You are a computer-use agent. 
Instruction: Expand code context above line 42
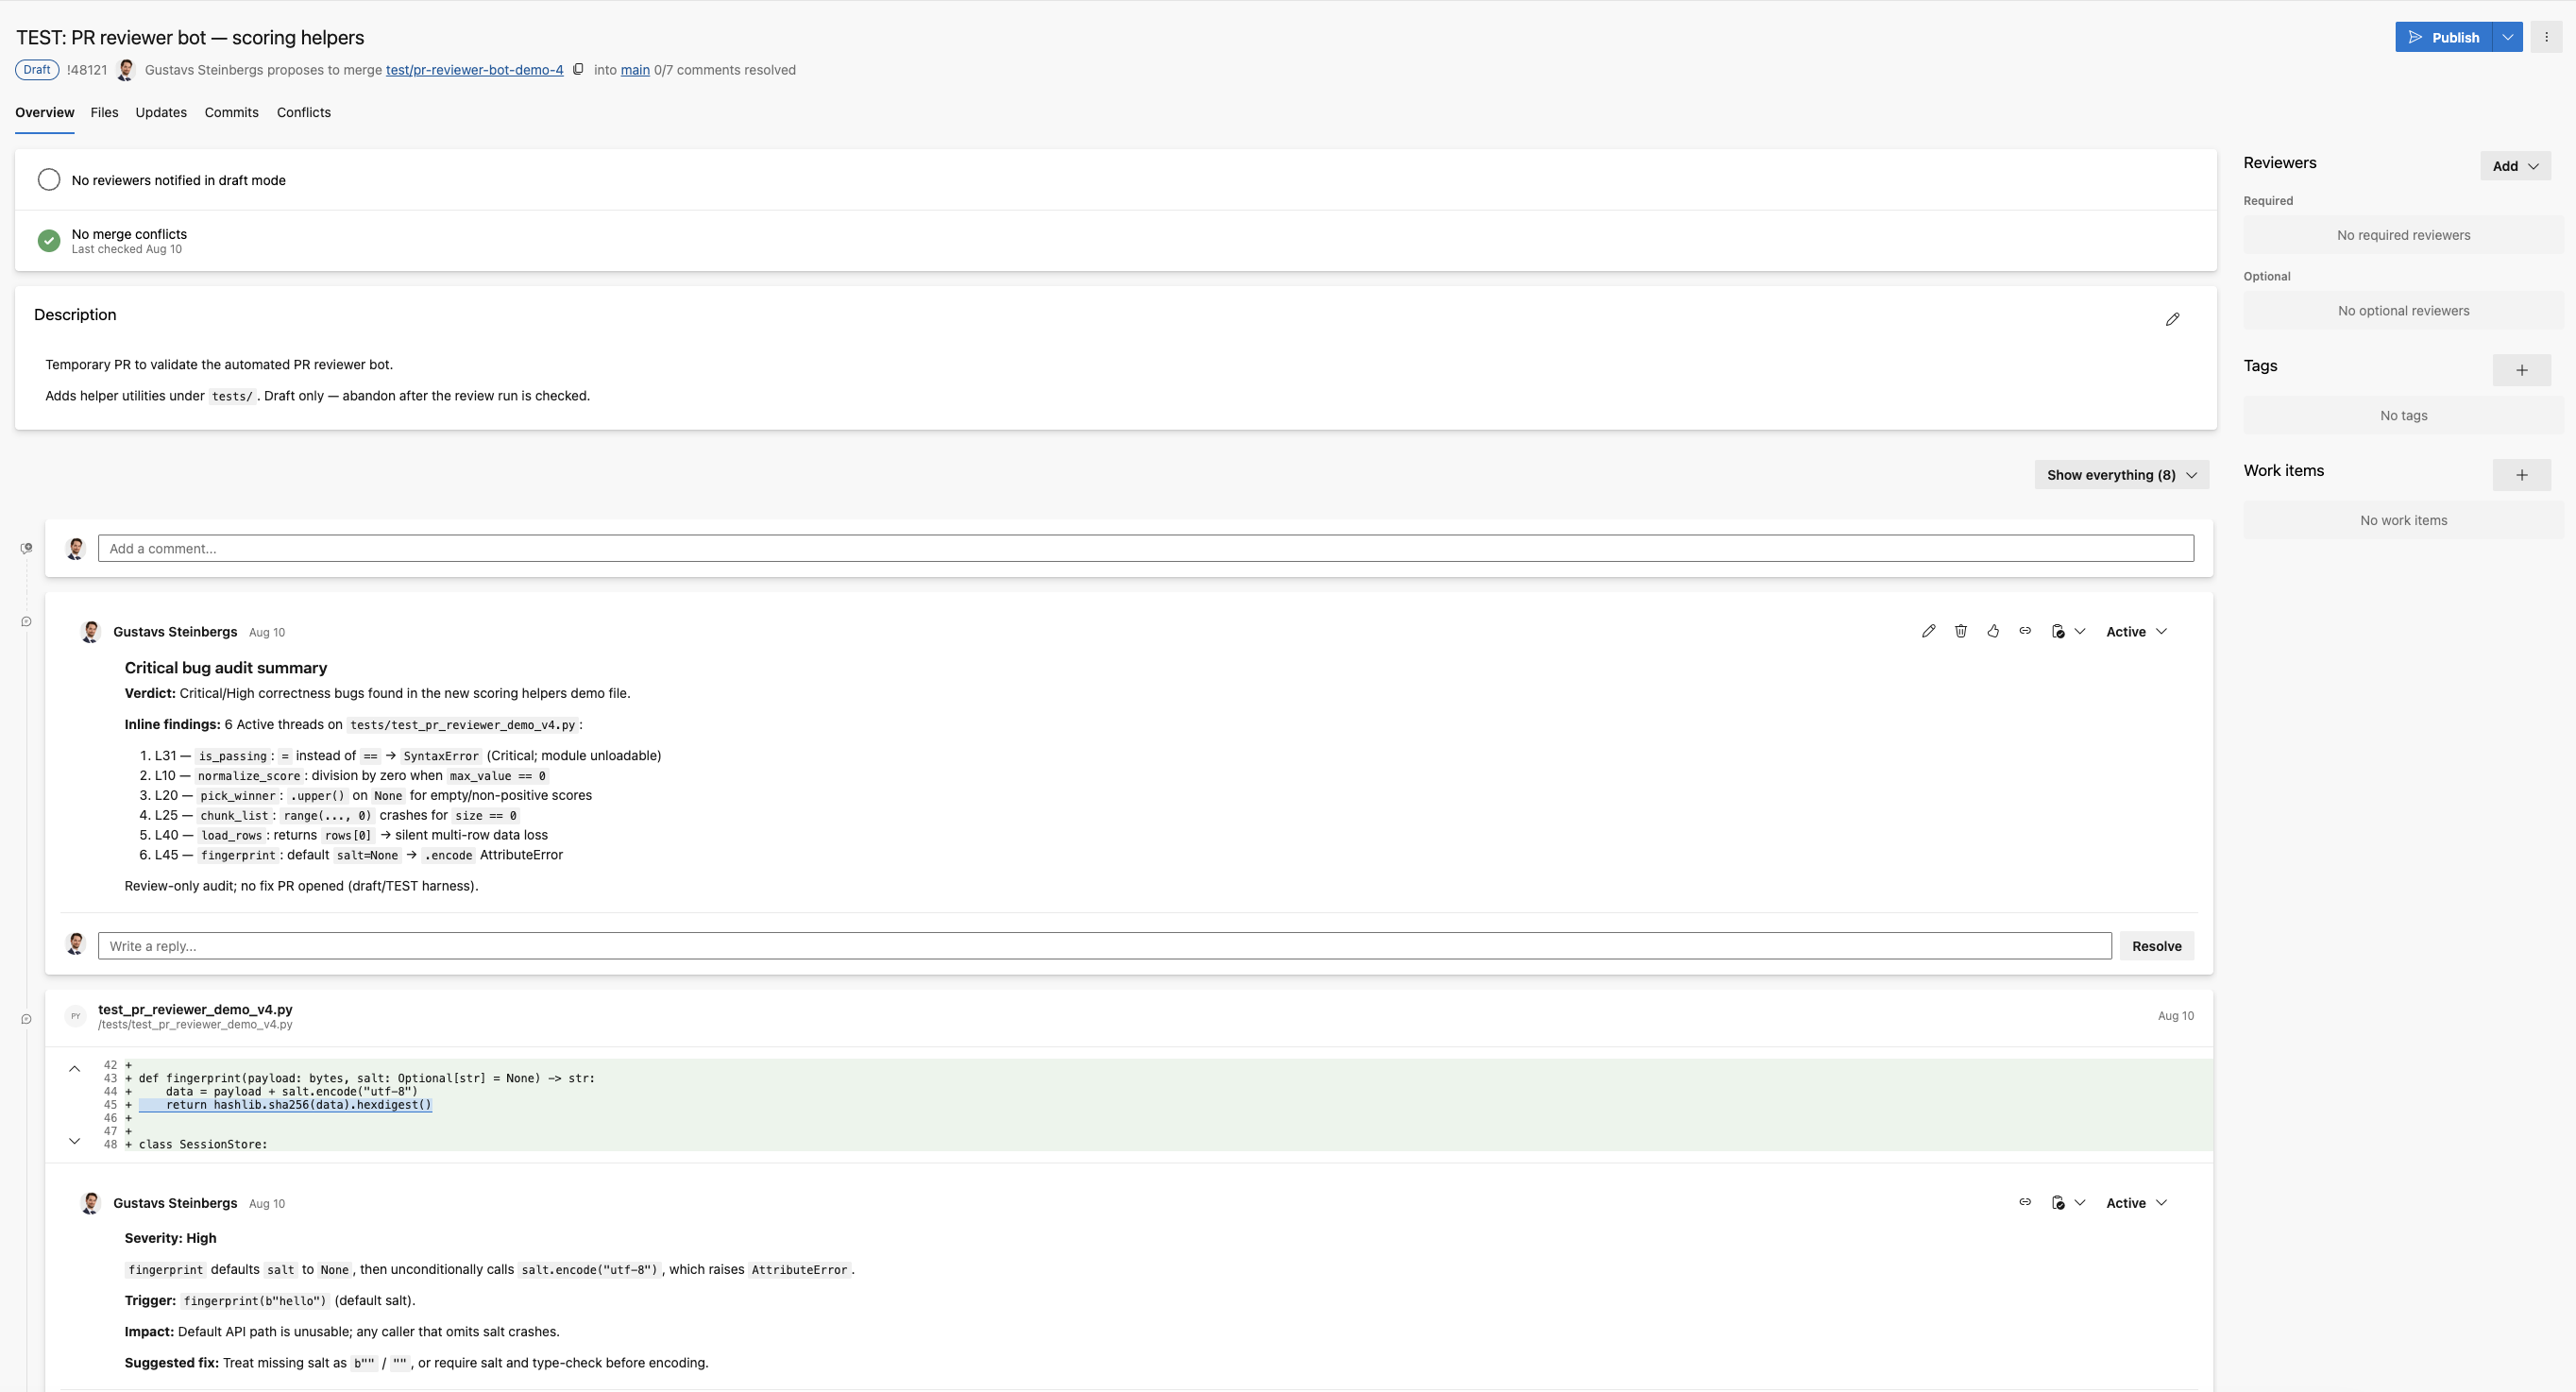click(74, 1069)
